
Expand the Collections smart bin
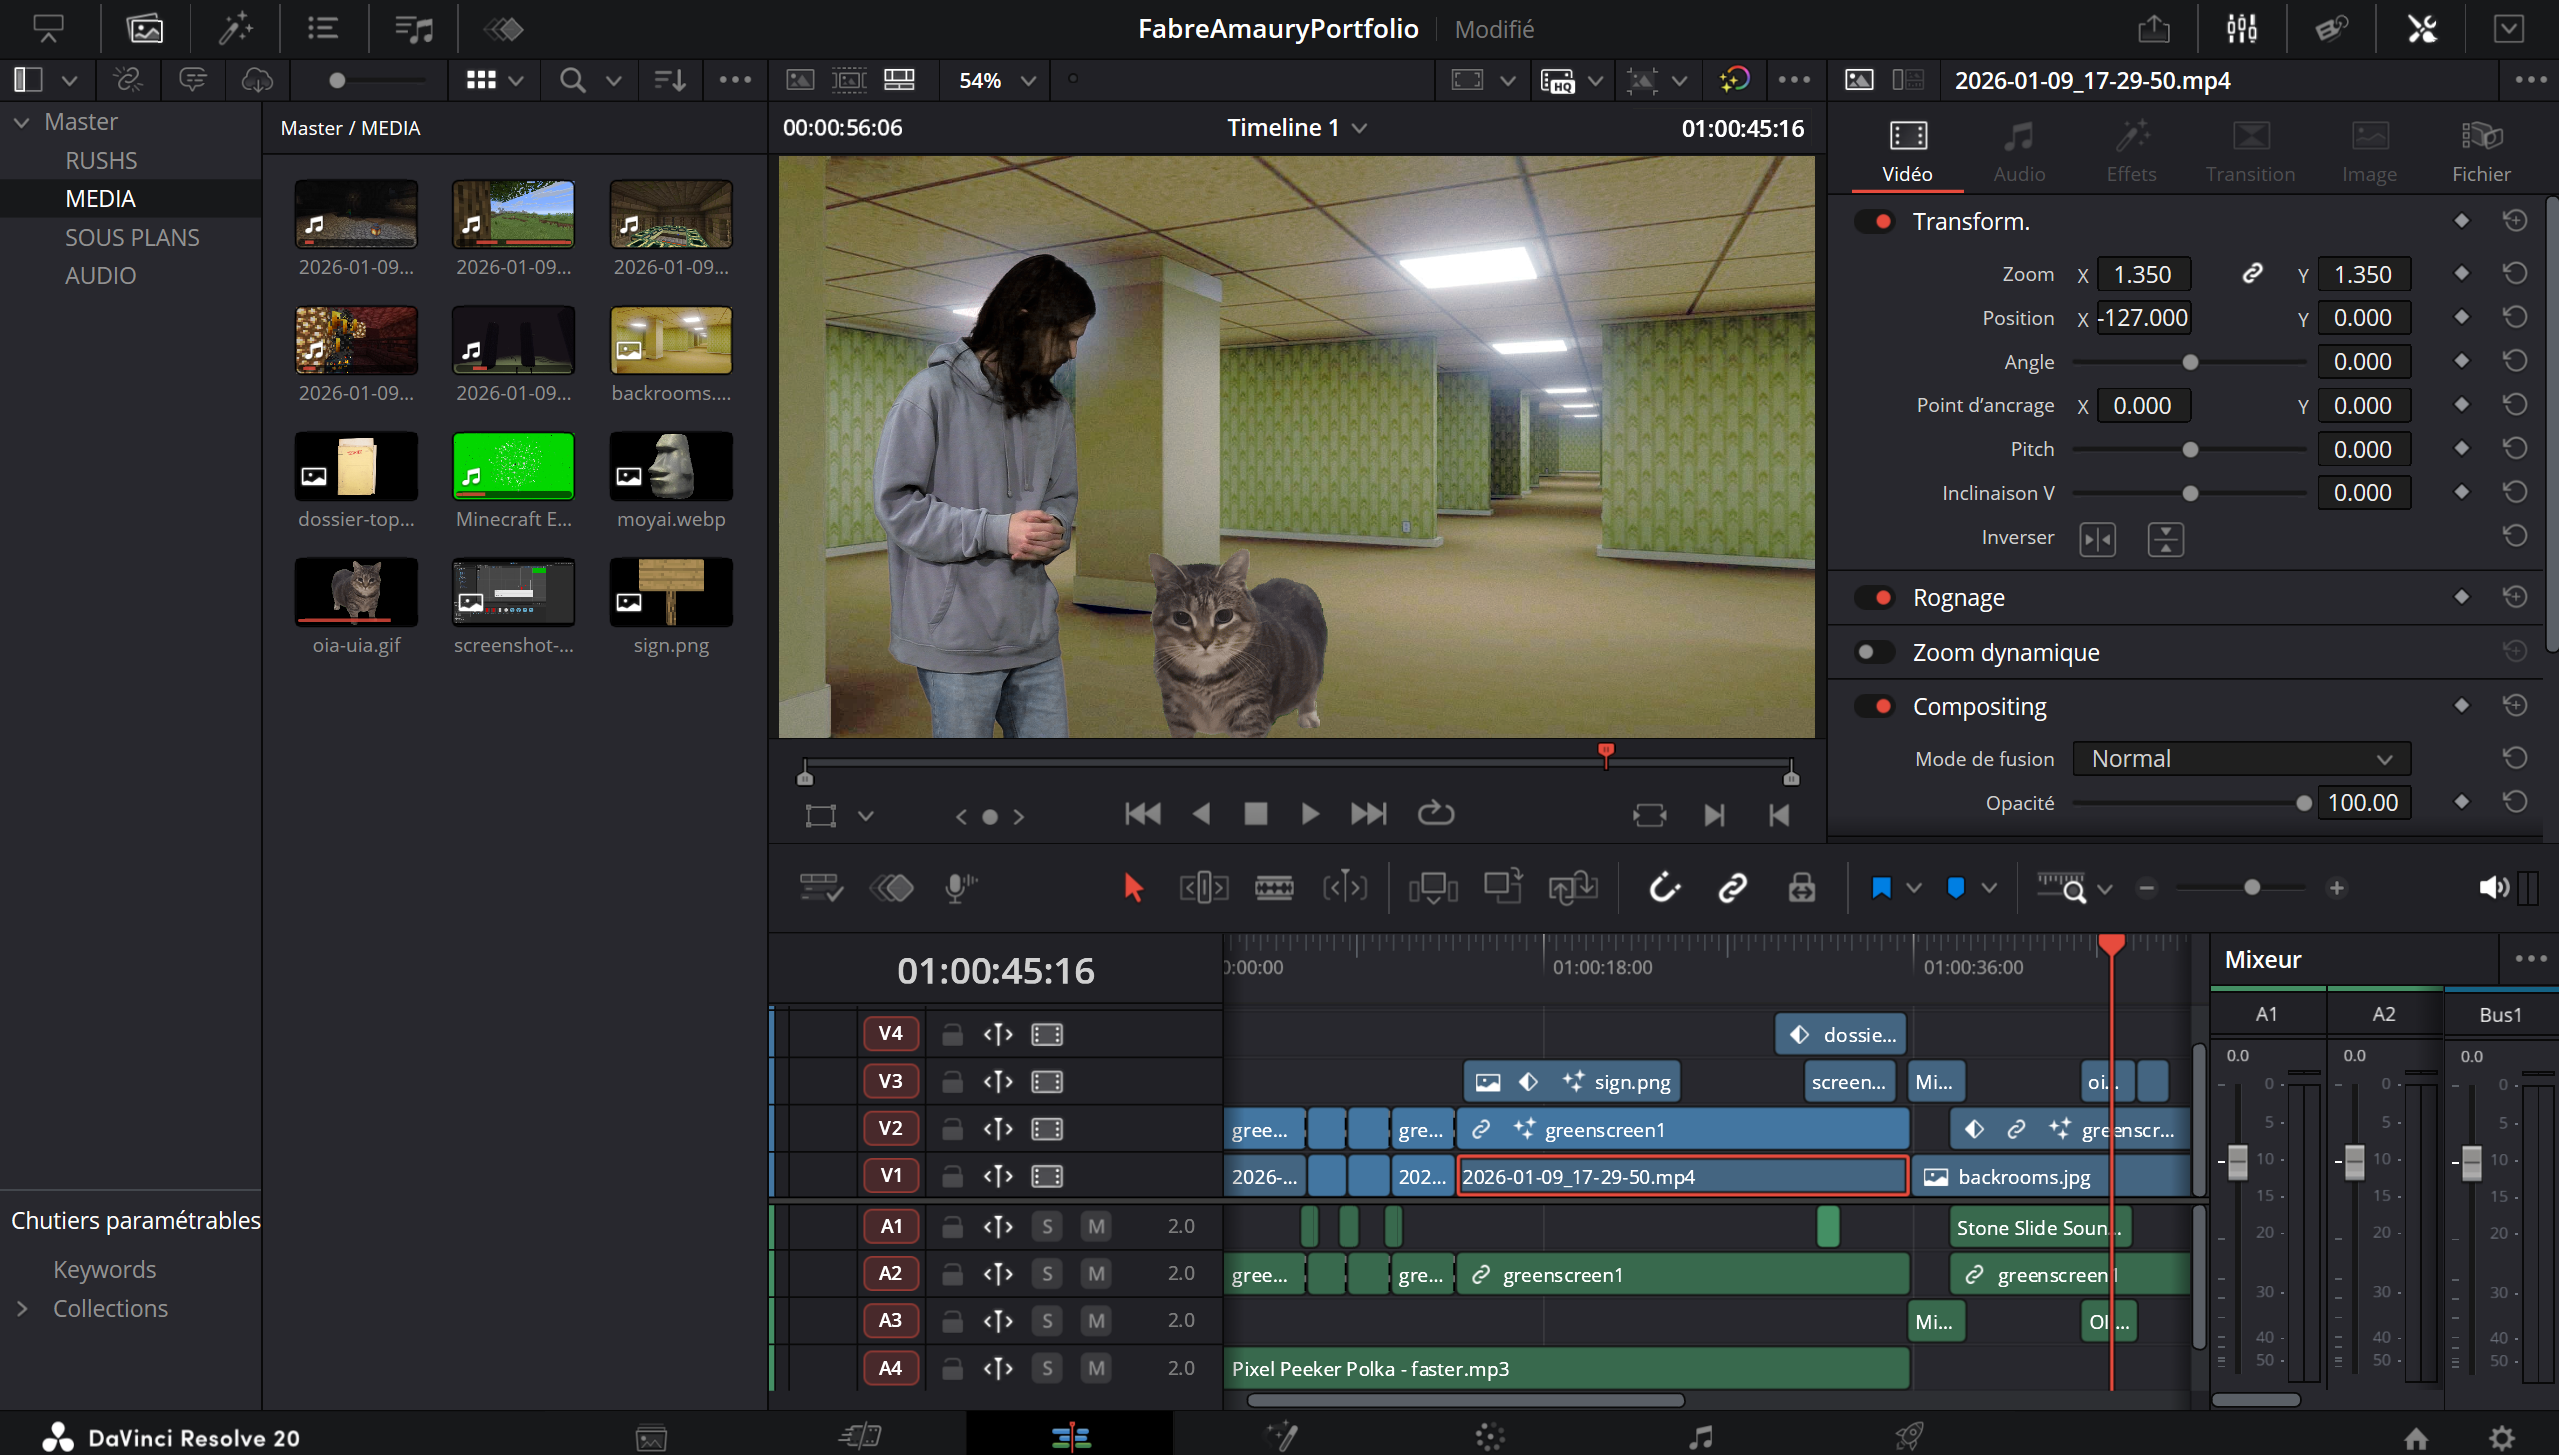[22, 1308]
